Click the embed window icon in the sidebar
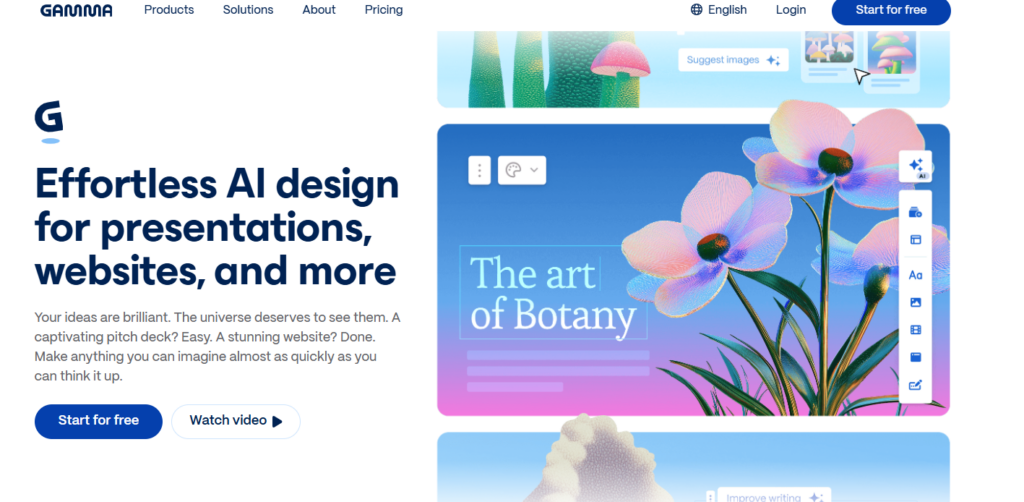1024x502 pixels. click(x=915, y=357)
